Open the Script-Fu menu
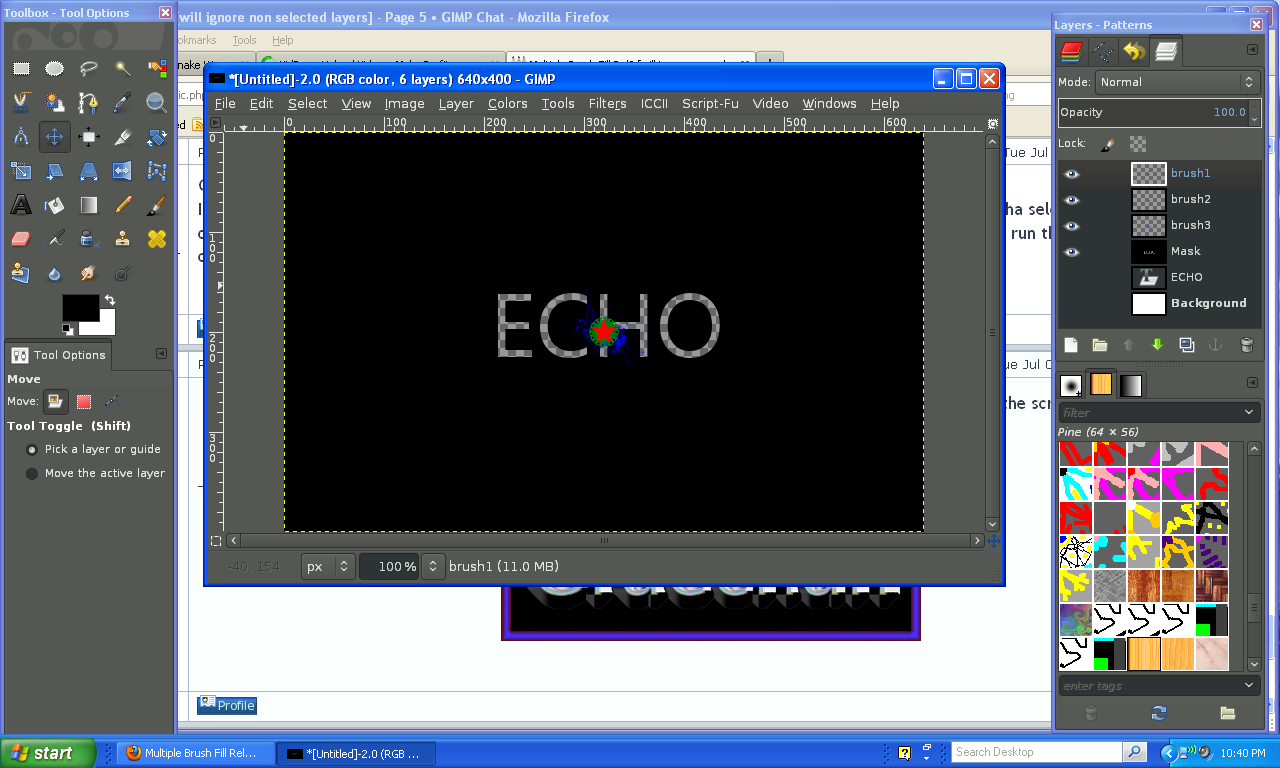The height and width of the screenshot is (768, 1280). pos(710,103)
